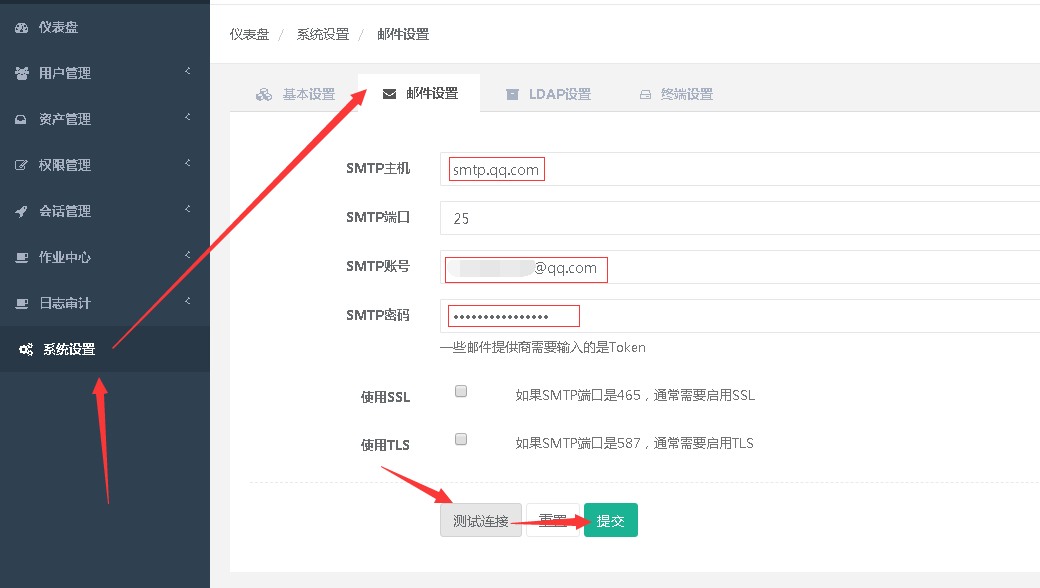
Task: Submit the form with 提交 button
Action: (x=610, y=521)
